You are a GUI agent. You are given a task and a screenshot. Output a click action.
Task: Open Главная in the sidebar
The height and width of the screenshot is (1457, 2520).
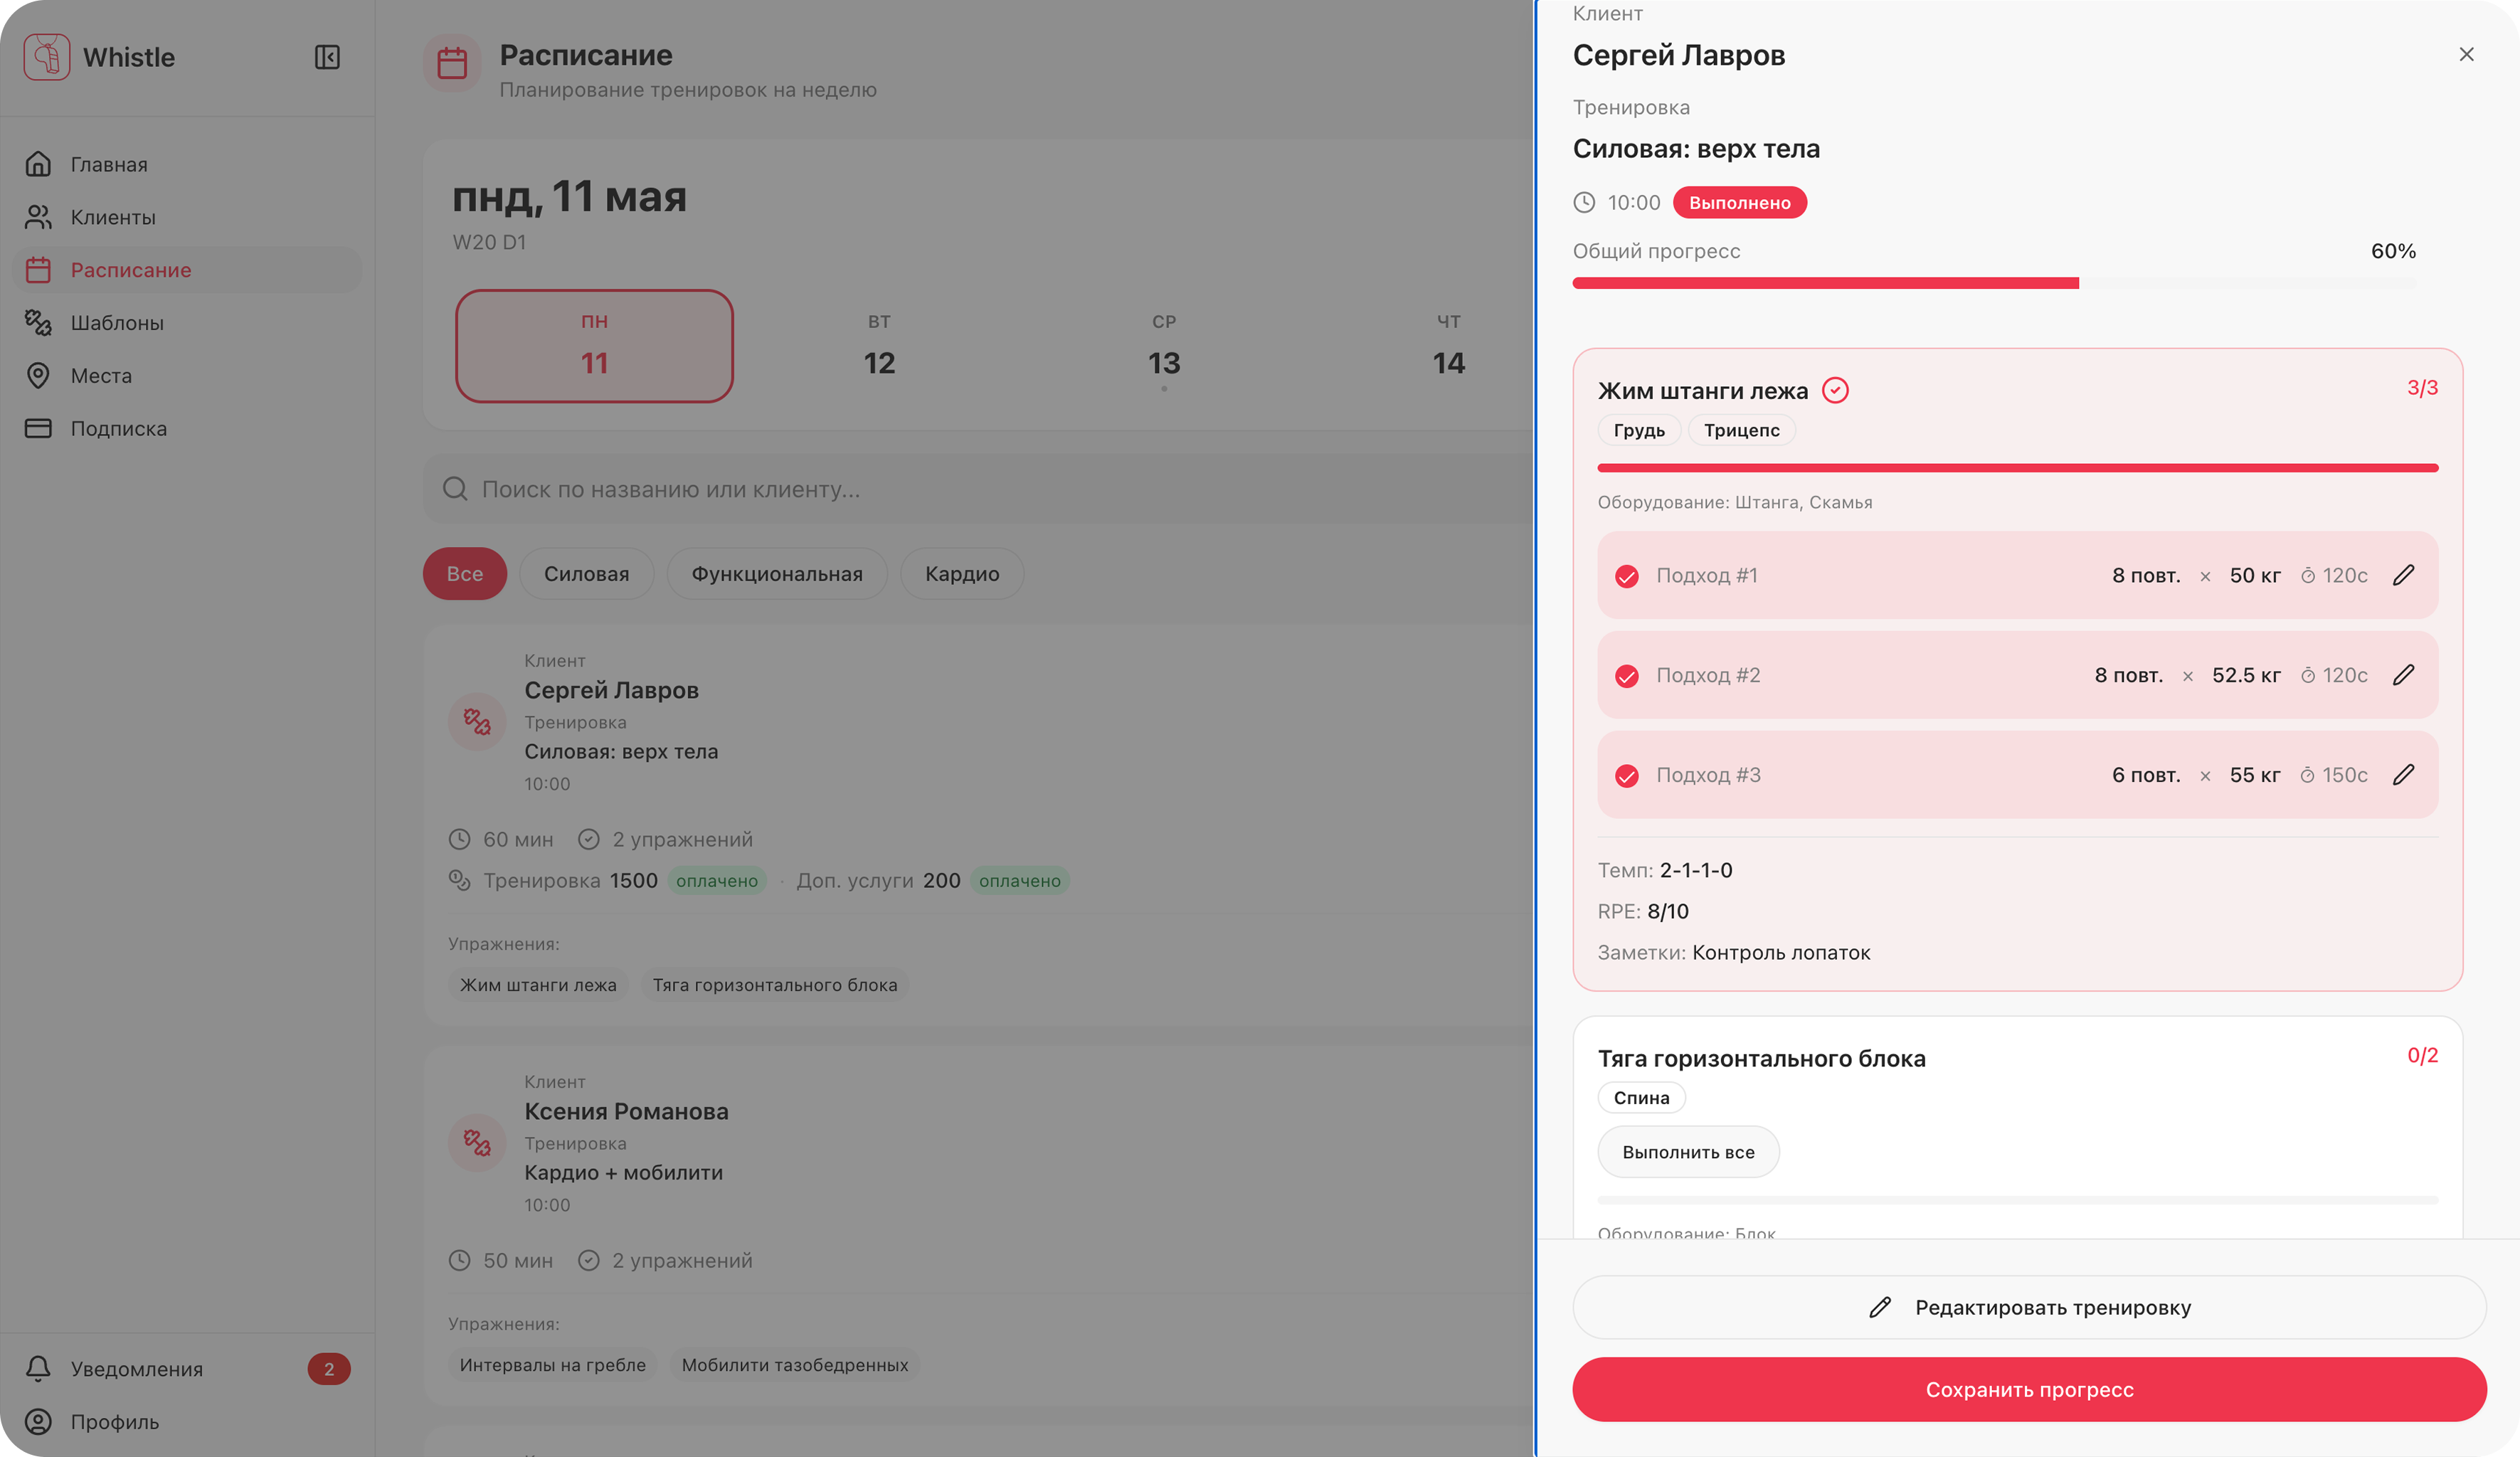tap(187, 164)
